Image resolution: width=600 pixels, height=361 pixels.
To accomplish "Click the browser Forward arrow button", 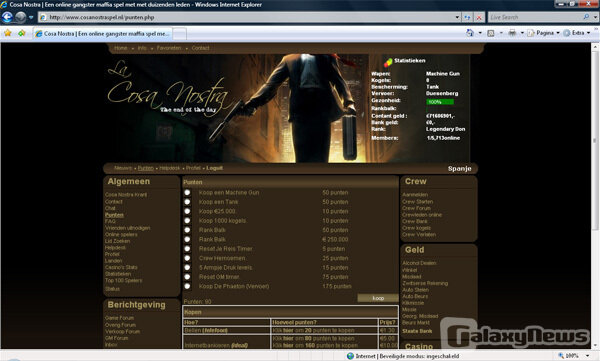I will coord(21,17).
